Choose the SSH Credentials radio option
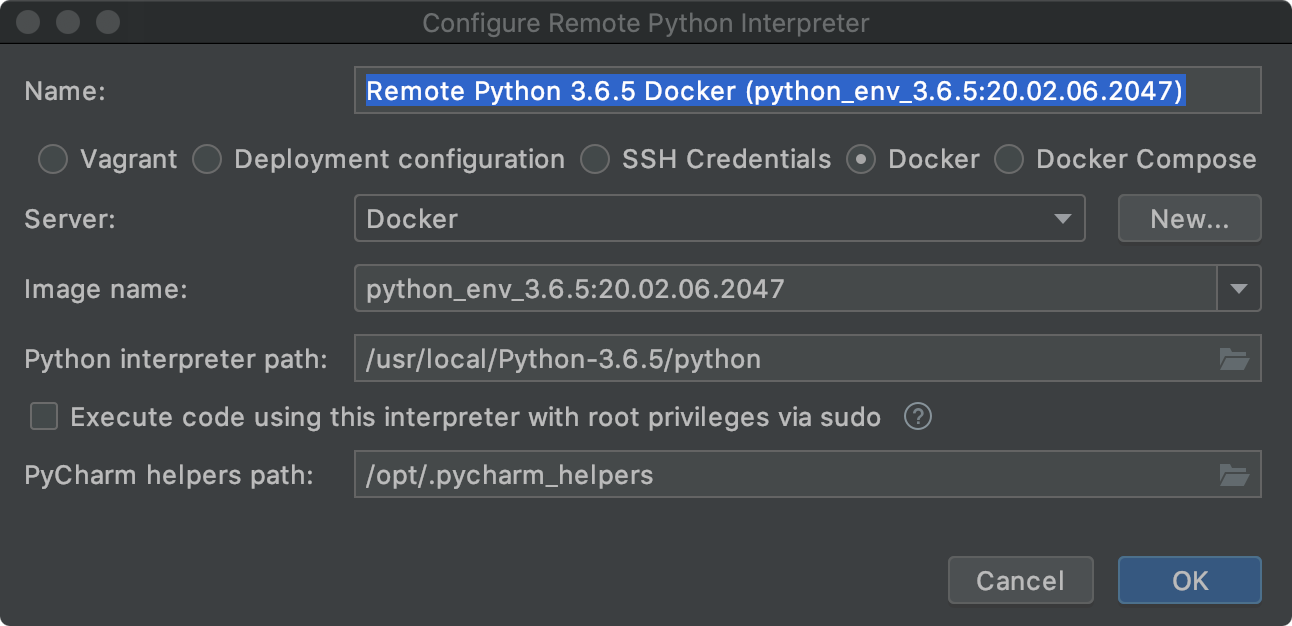Screen dimensions: 1292x626 click(x=595, y=160)
